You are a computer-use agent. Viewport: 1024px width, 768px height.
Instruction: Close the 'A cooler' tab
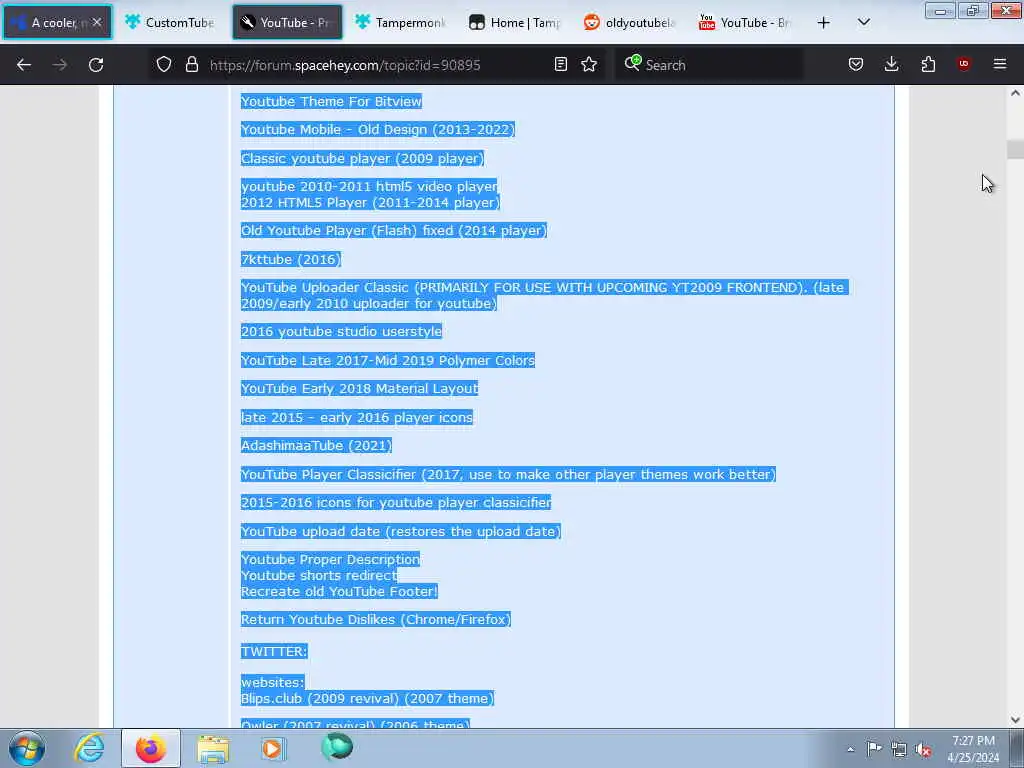click(x=97, y=22)
